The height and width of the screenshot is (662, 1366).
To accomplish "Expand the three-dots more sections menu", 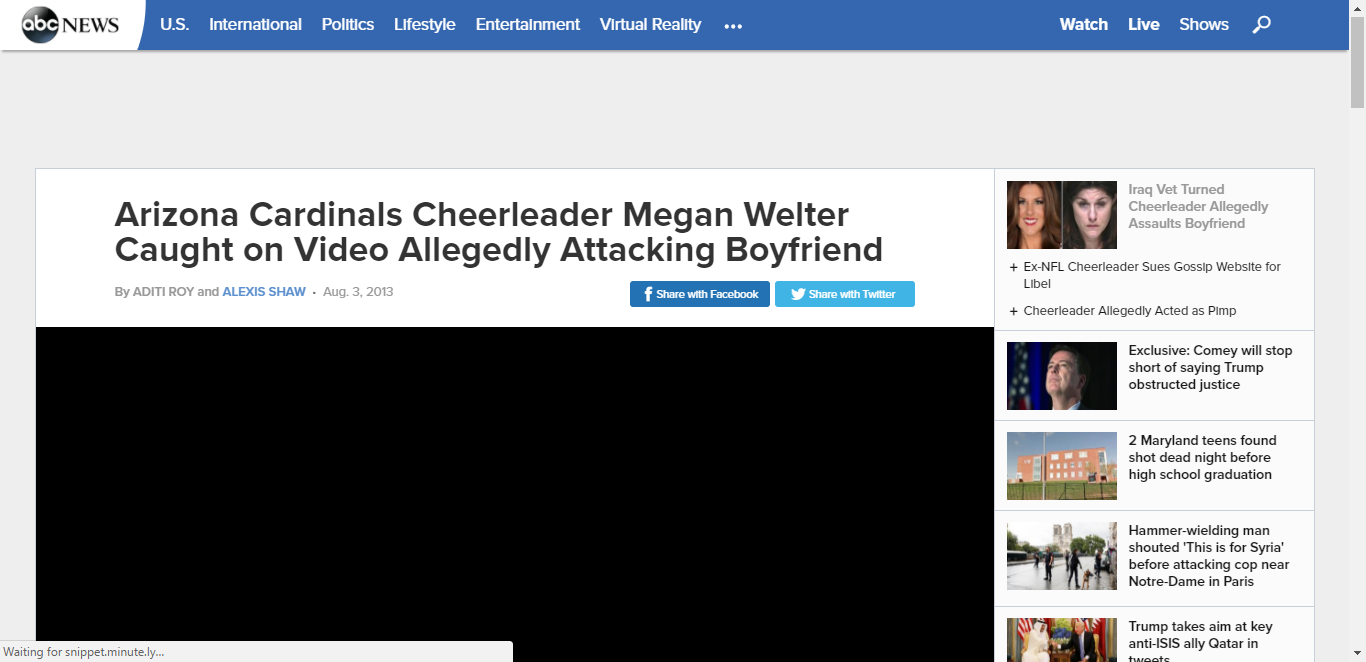I will pos(733,26).
